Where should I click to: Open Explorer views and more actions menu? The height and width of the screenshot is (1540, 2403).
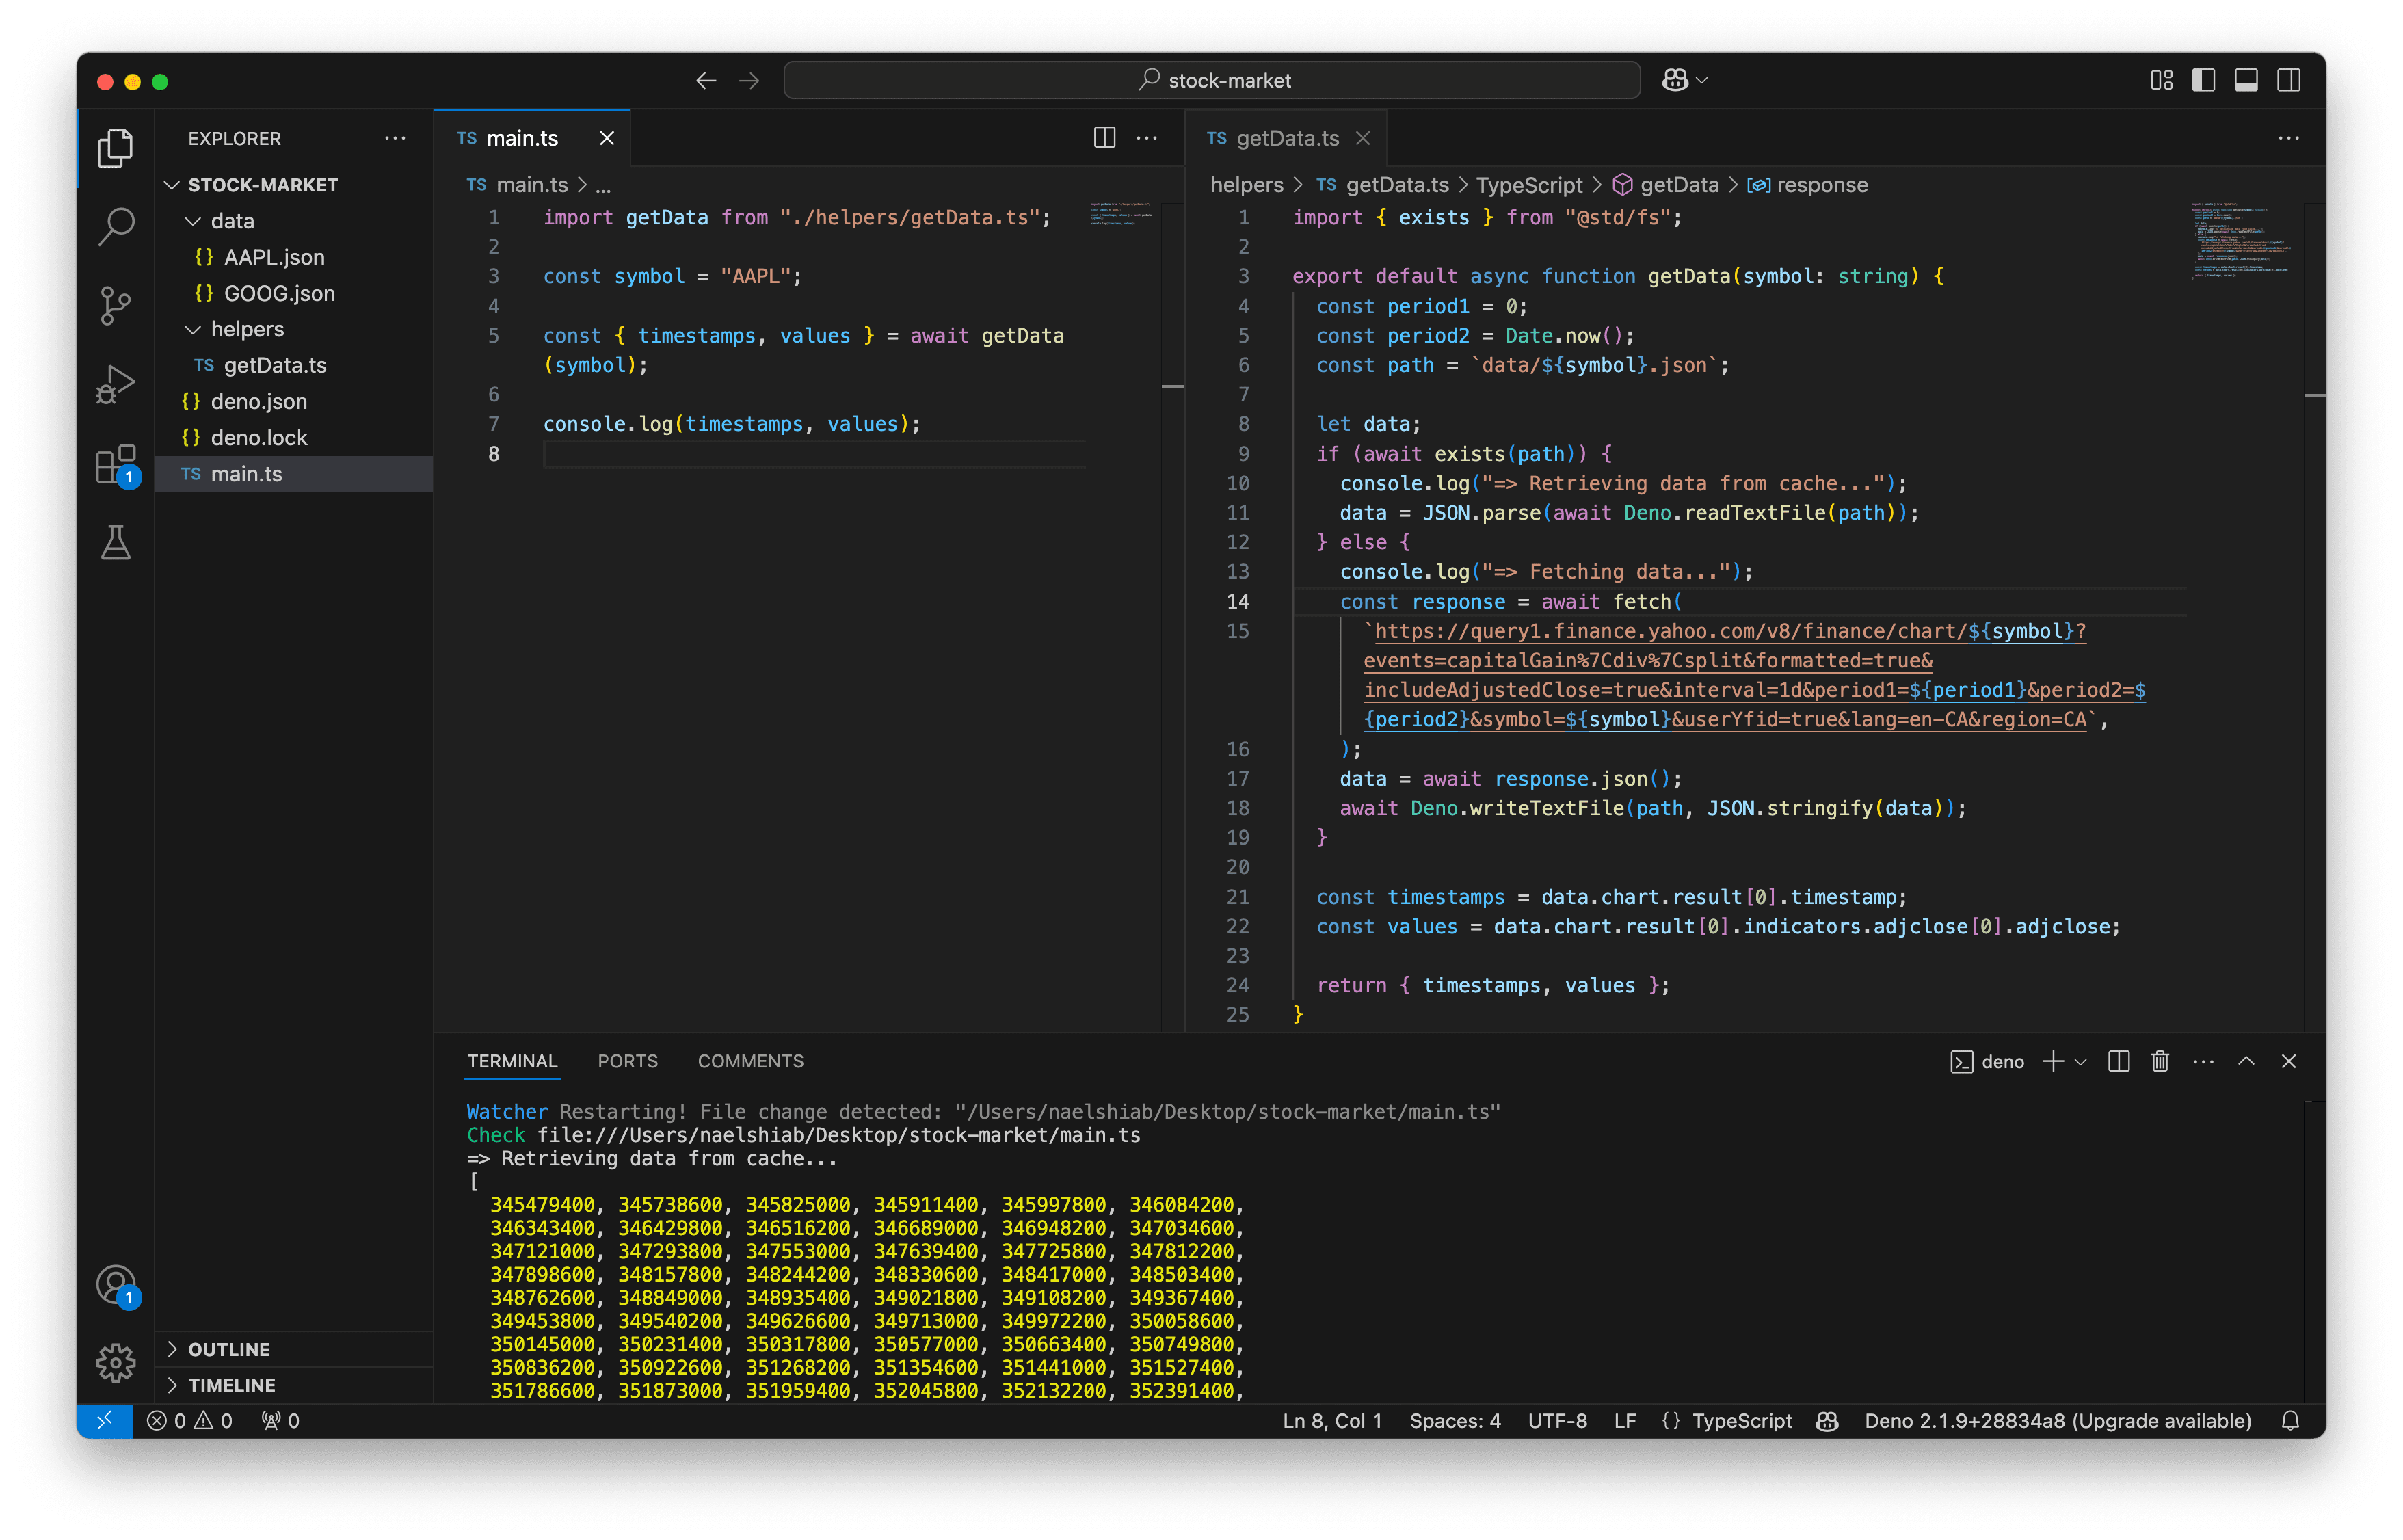tap(395, 138)
